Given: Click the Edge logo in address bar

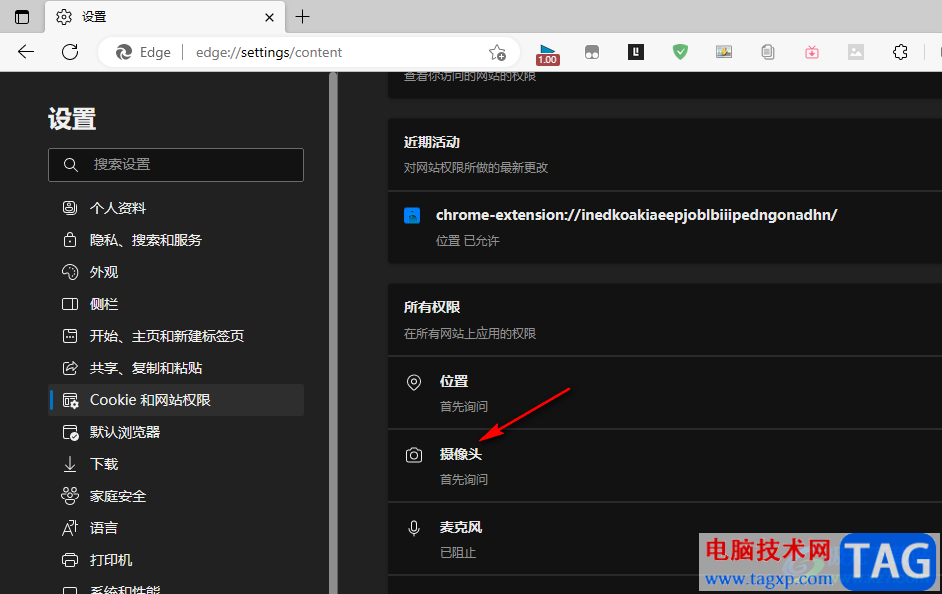Looking at the screenshot, I should click(124, 52).
